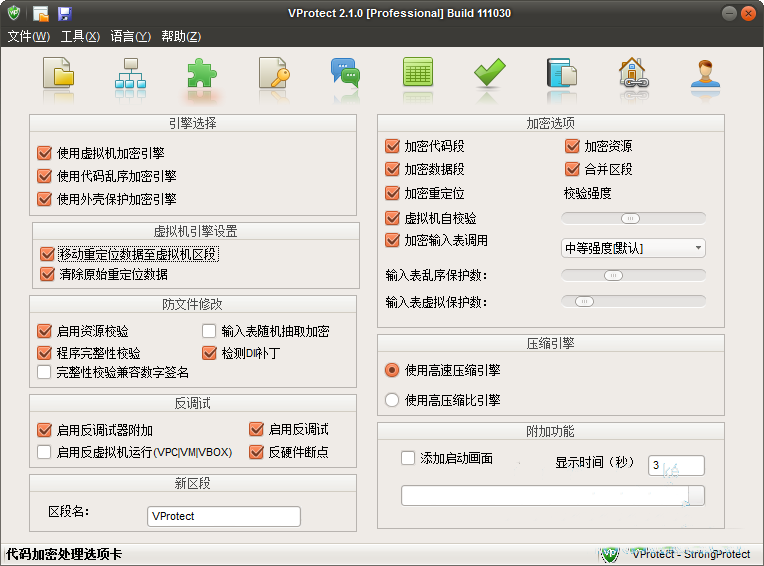Disable 使用虚拟机加密引擎 checkbox

point(44,153)
